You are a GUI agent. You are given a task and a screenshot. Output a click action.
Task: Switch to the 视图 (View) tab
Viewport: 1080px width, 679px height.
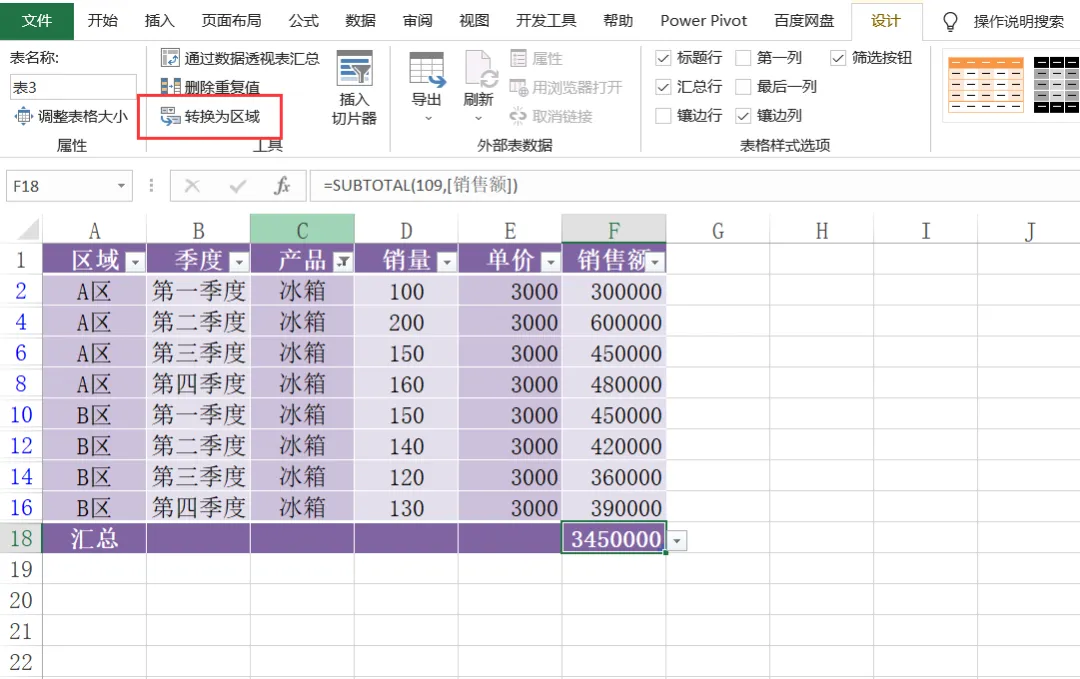pos(474,21)
